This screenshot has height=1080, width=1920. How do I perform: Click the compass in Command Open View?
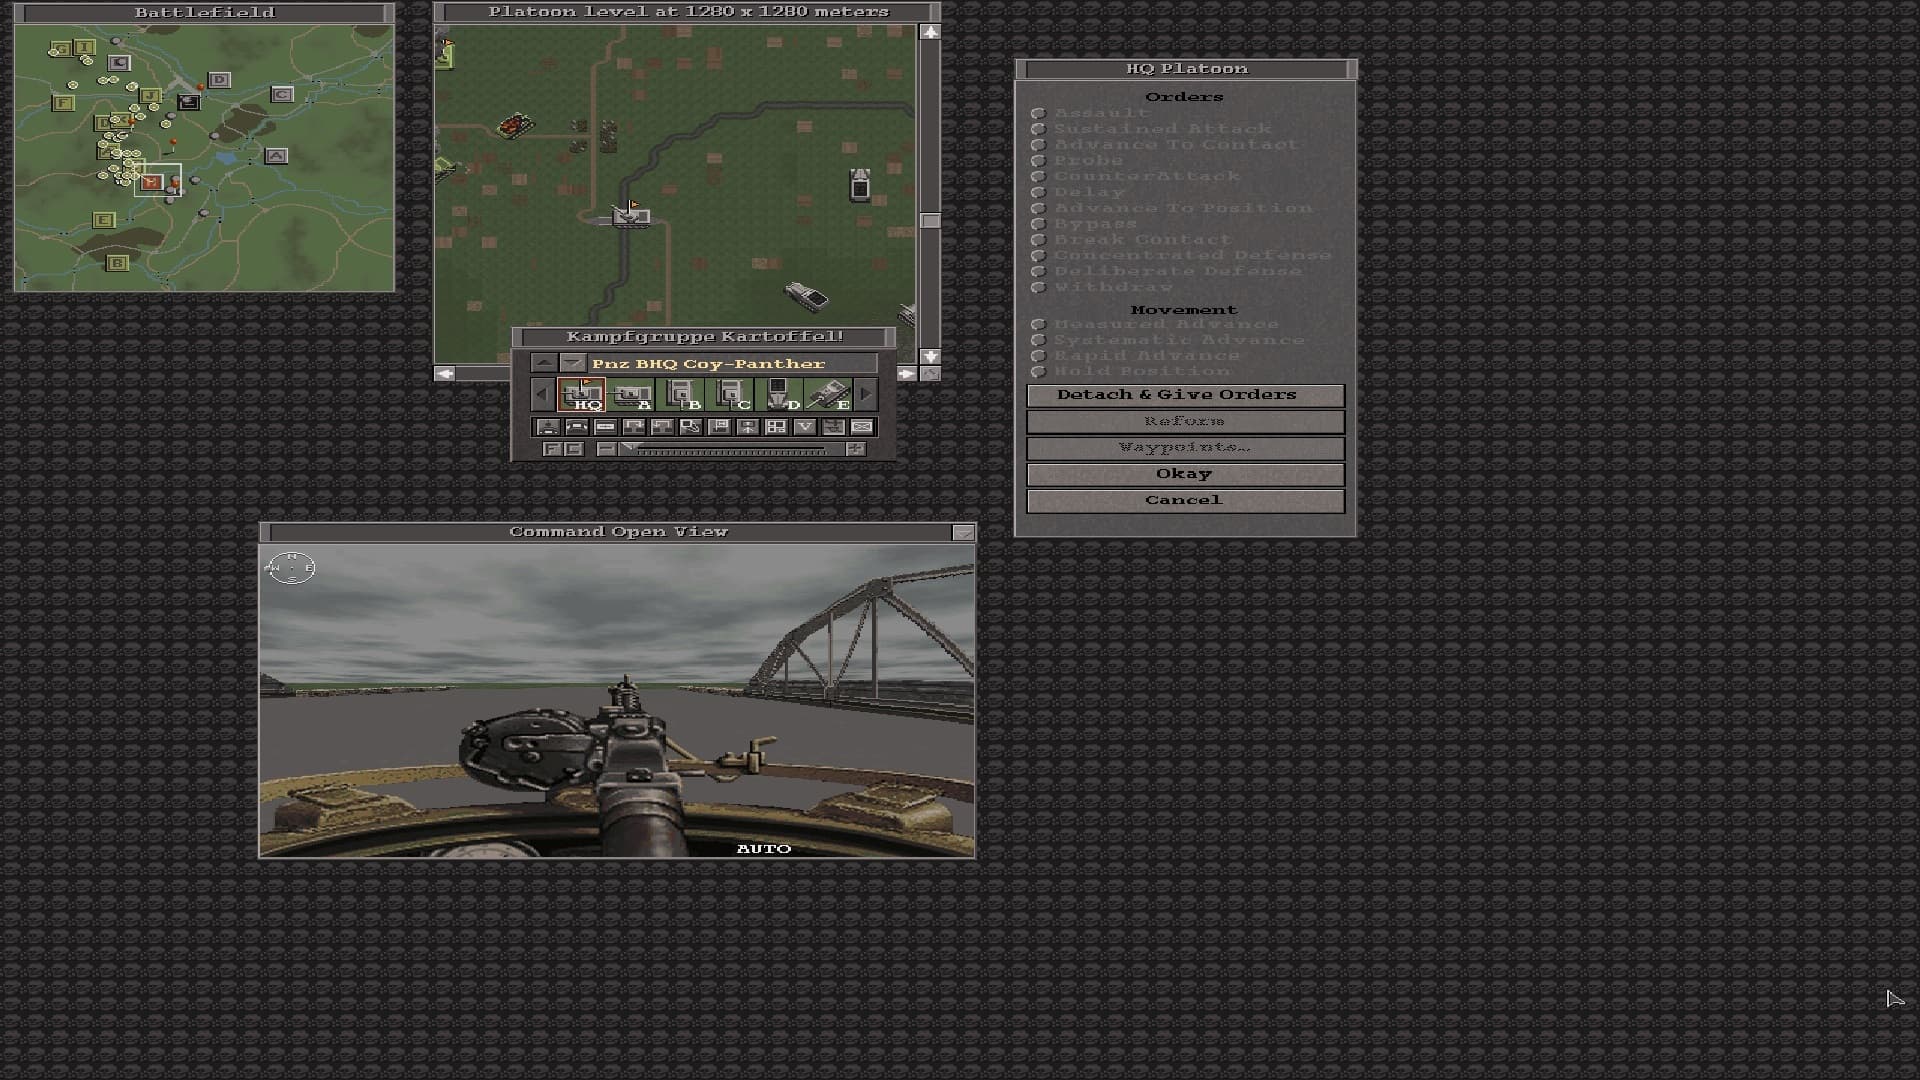click(x=291, y=567)
